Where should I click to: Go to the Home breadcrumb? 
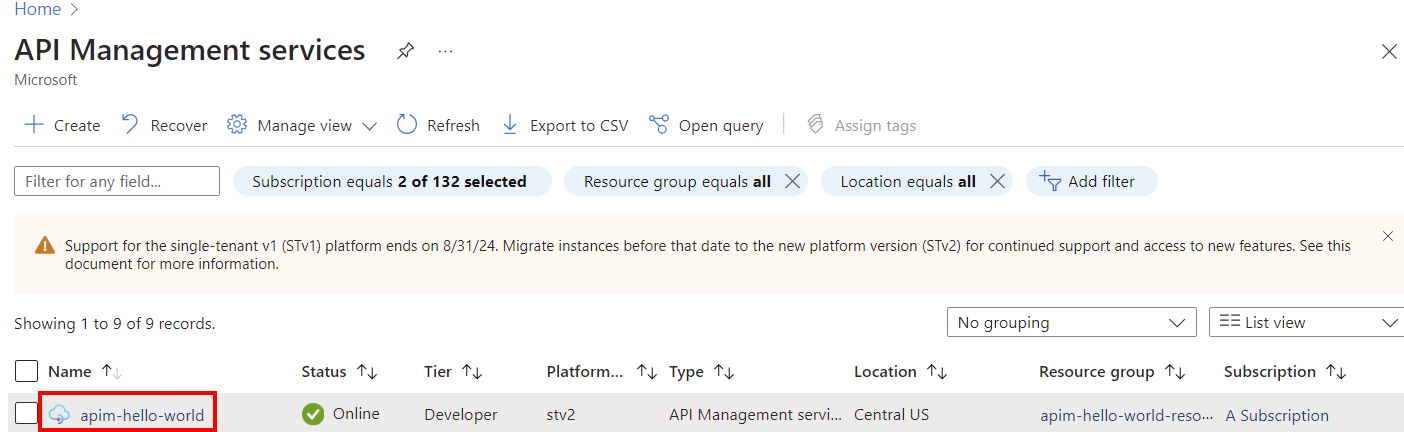(37, 9)
